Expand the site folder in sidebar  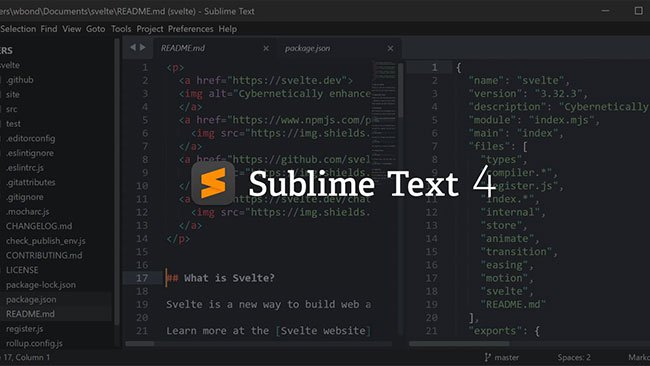12,95
